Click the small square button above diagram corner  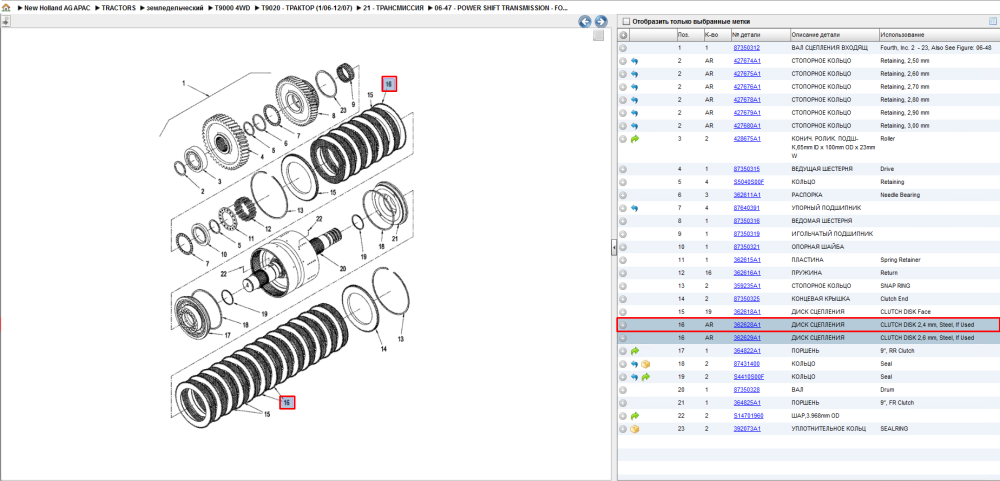598,36
